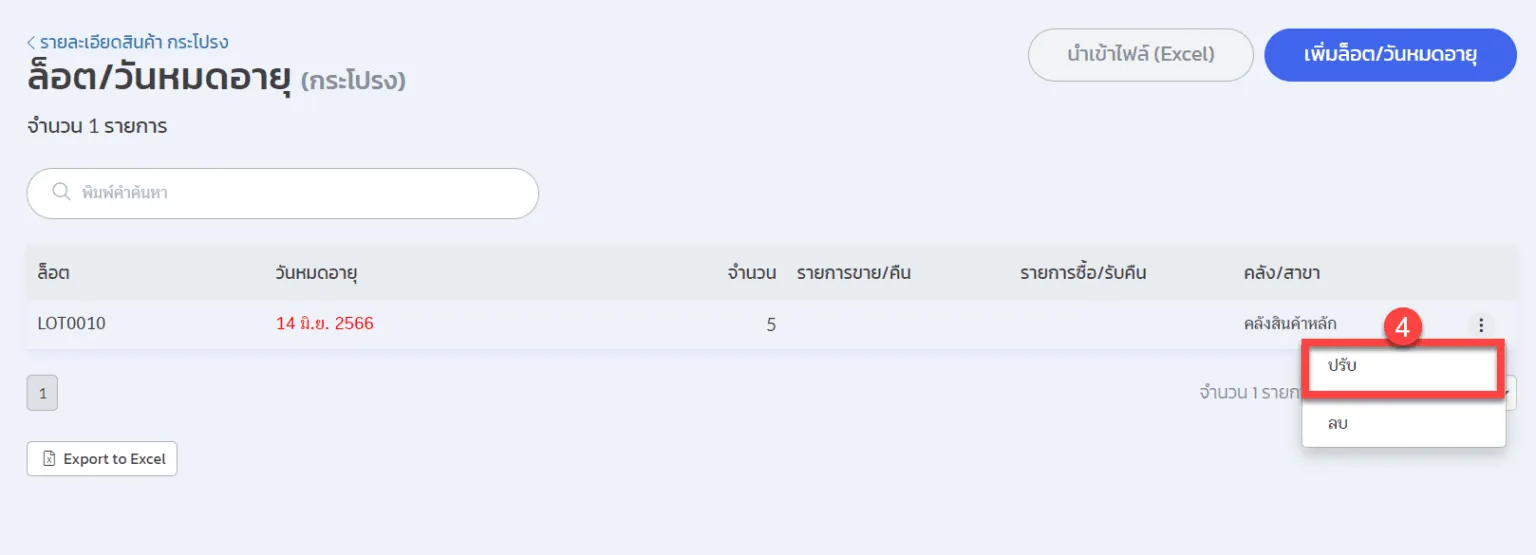1536x555 pixels.
Task: Click the รายการซื้อ/รับคืน column header
Action: (x=1083, y=273)
